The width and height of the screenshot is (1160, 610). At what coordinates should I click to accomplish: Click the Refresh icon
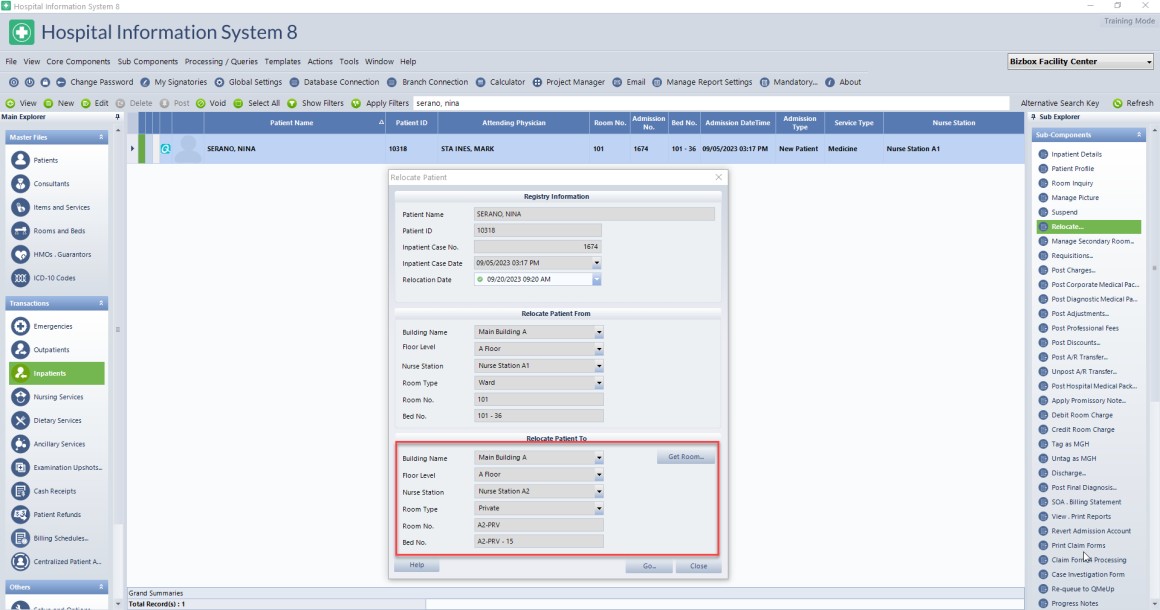(x=1118, y=103)
